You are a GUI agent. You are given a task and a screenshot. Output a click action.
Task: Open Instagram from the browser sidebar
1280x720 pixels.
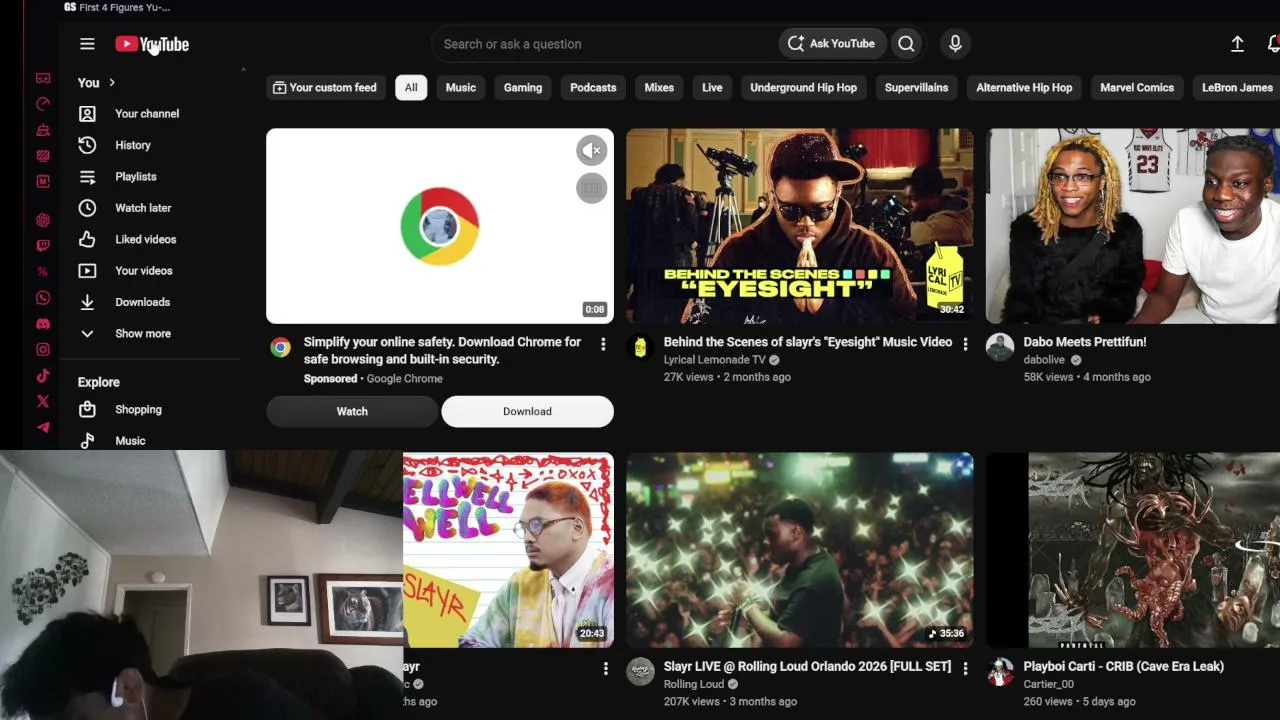click(43, 350)
